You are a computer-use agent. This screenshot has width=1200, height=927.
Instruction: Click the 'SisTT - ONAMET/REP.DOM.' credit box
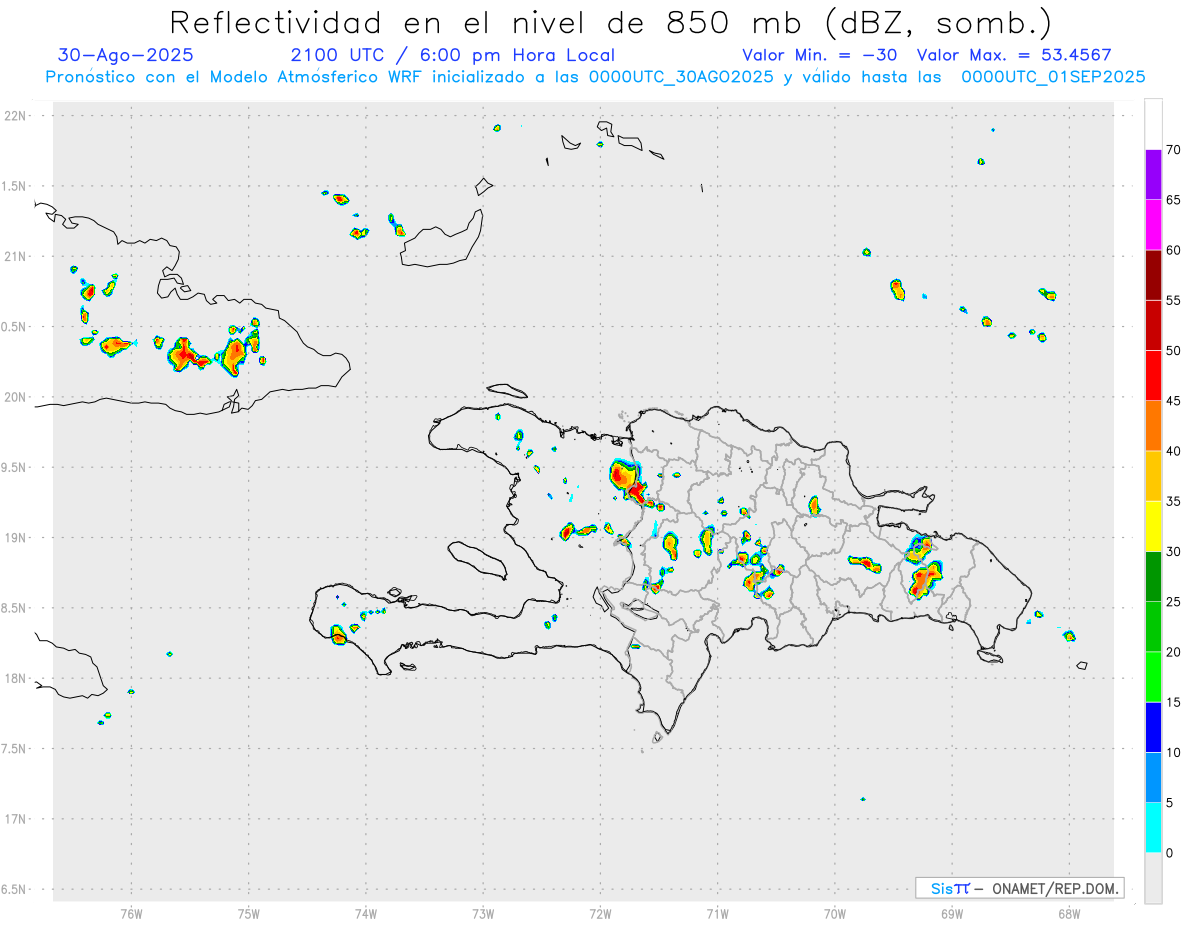(1019, 888)
